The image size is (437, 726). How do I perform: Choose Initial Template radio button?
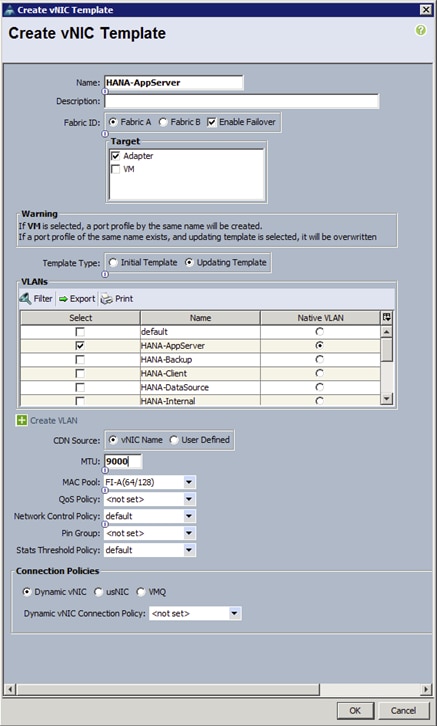pyautogui.click(x=113, y=263)
